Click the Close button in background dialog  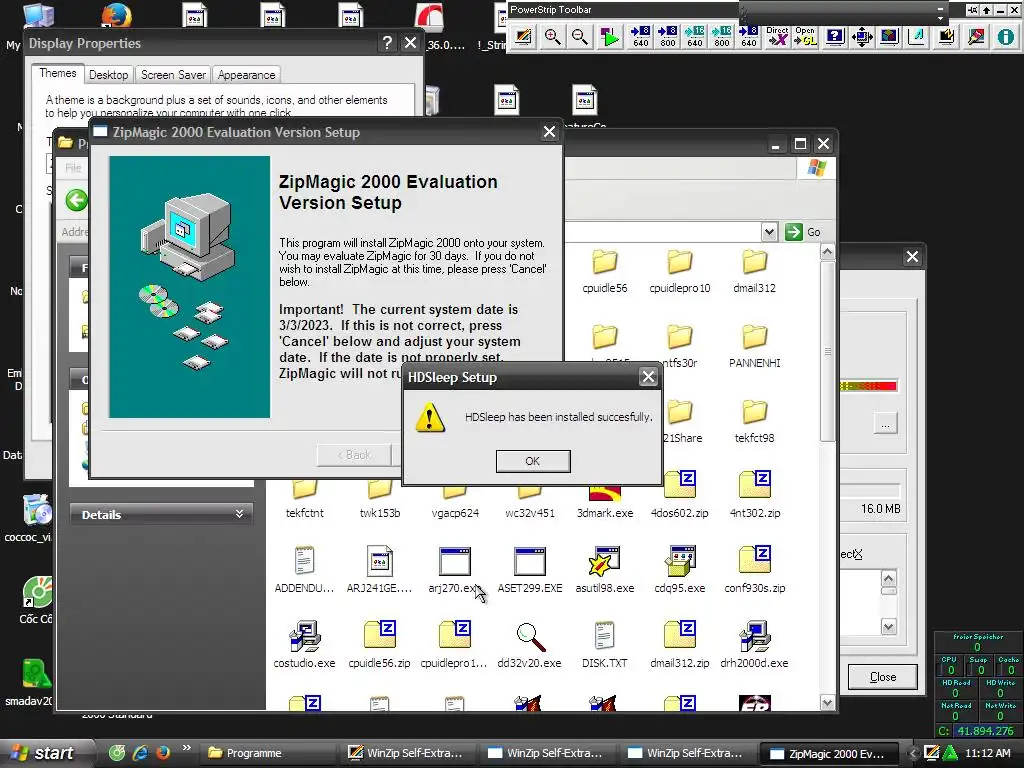click(882, 677)
